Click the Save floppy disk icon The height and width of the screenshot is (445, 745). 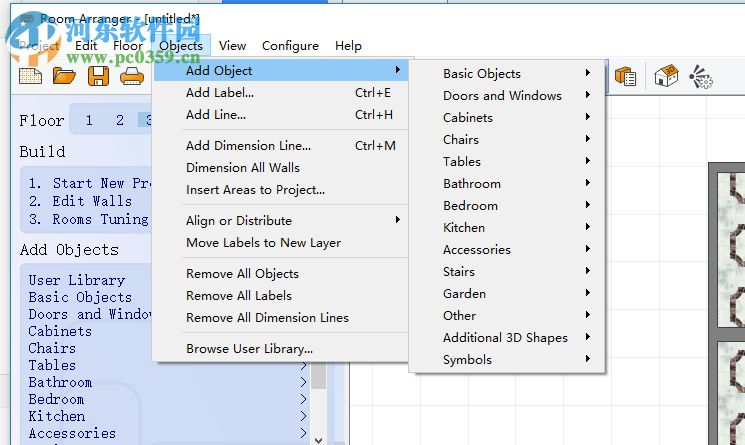pyautogui.click(x=98, y=76)
